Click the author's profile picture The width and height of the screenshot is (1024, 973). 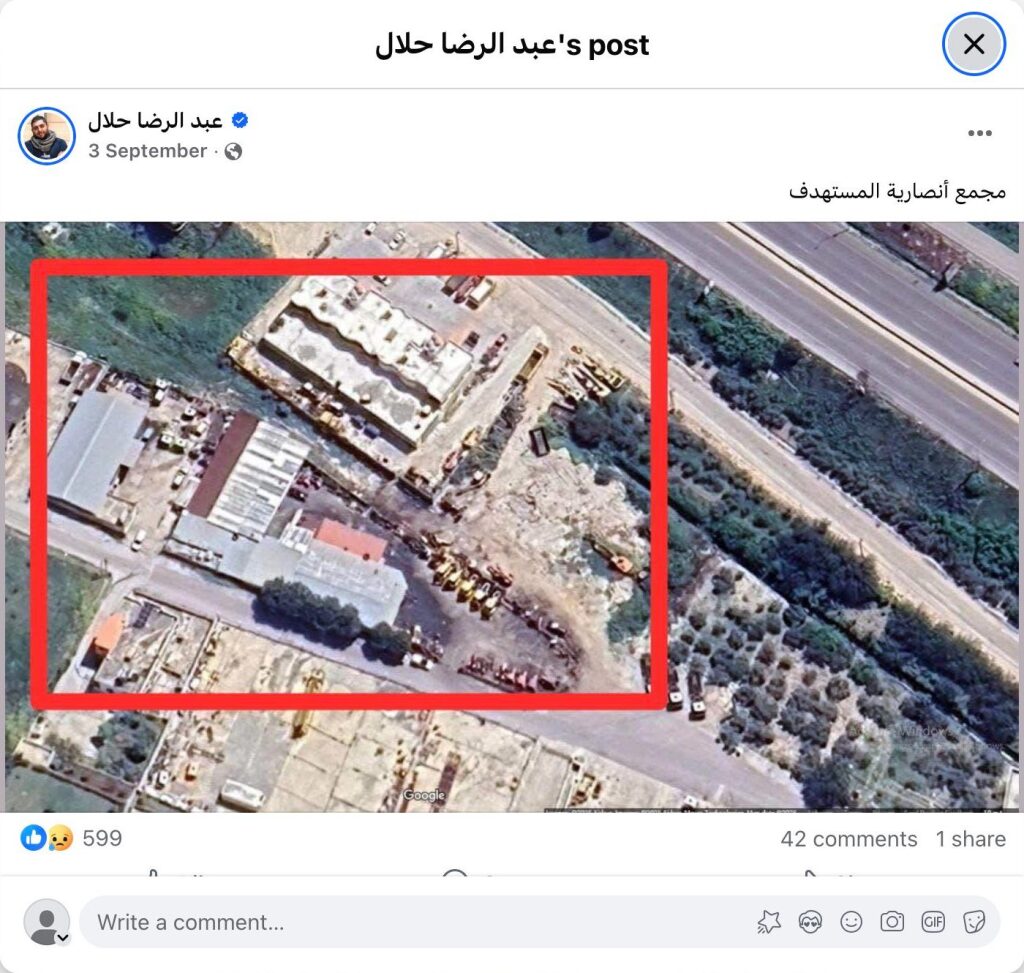coord(46,136)
